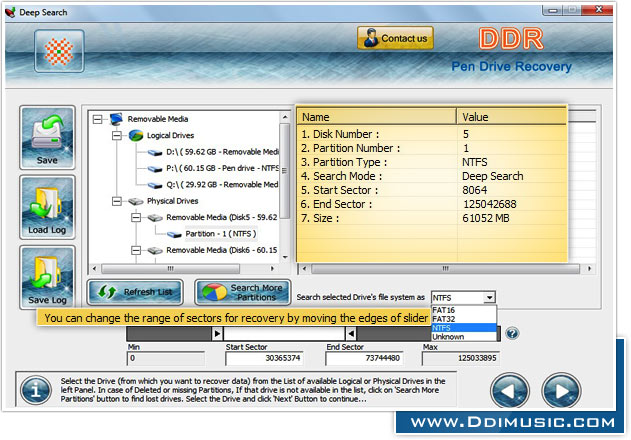Click the Name column header
This screenshot has width=631, height=440.
(377, 117)
